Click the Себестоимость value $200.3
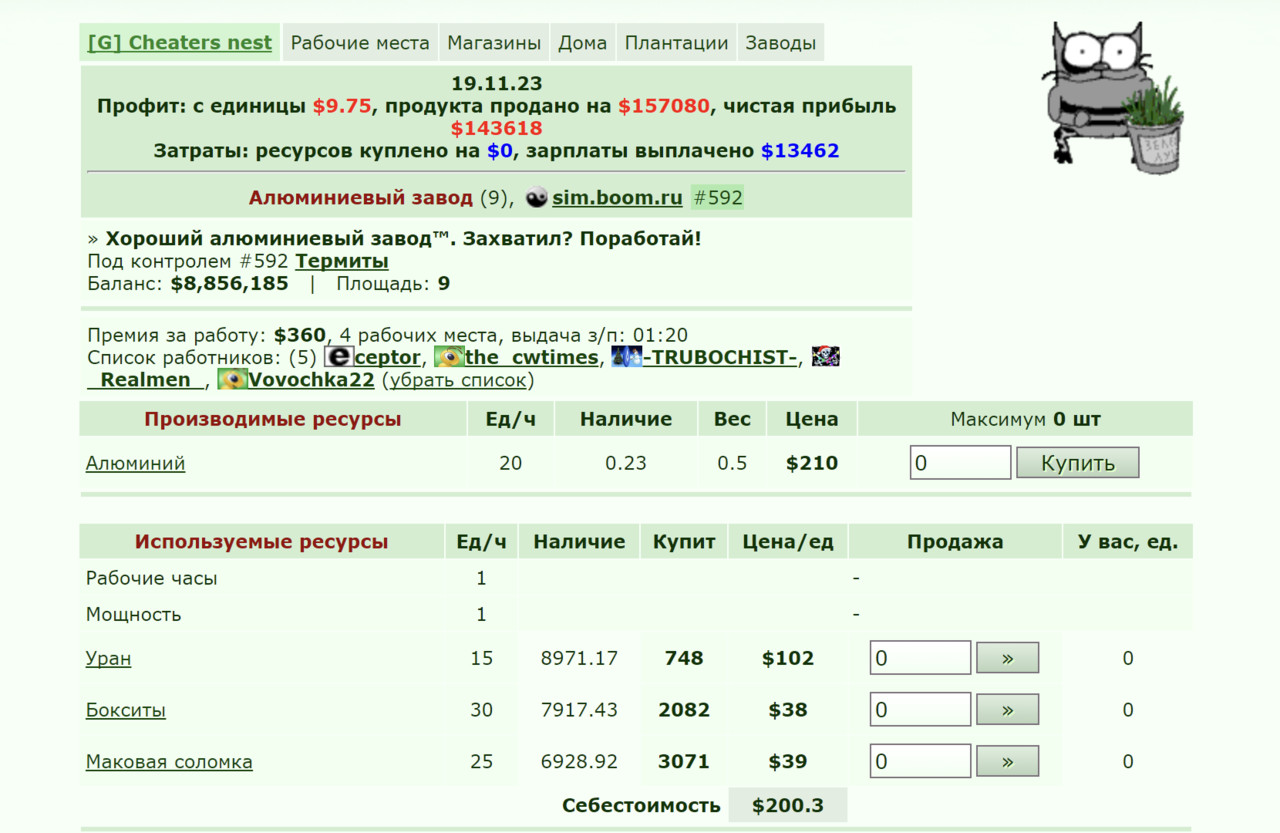This screenshot has height=833, width=1280. coord(788,806)
